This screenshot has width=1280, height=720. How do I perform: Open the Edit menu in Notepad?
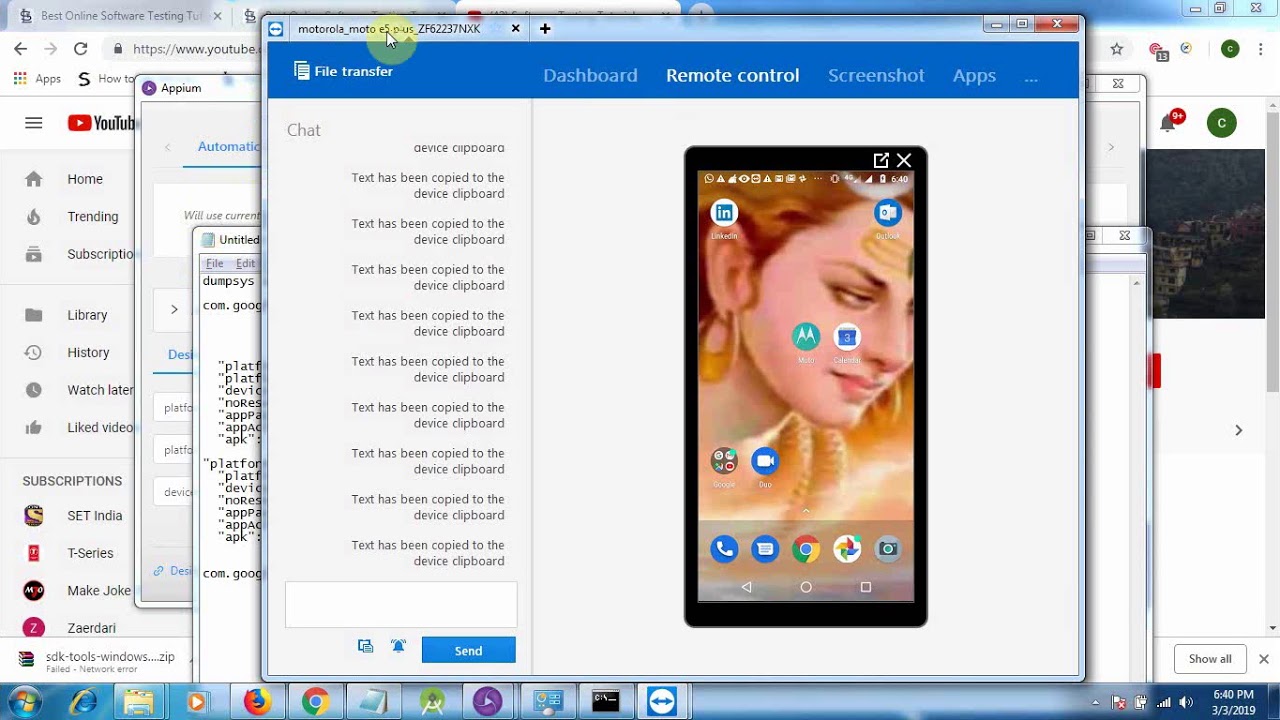pyautogui.click(x=245, y=264)
